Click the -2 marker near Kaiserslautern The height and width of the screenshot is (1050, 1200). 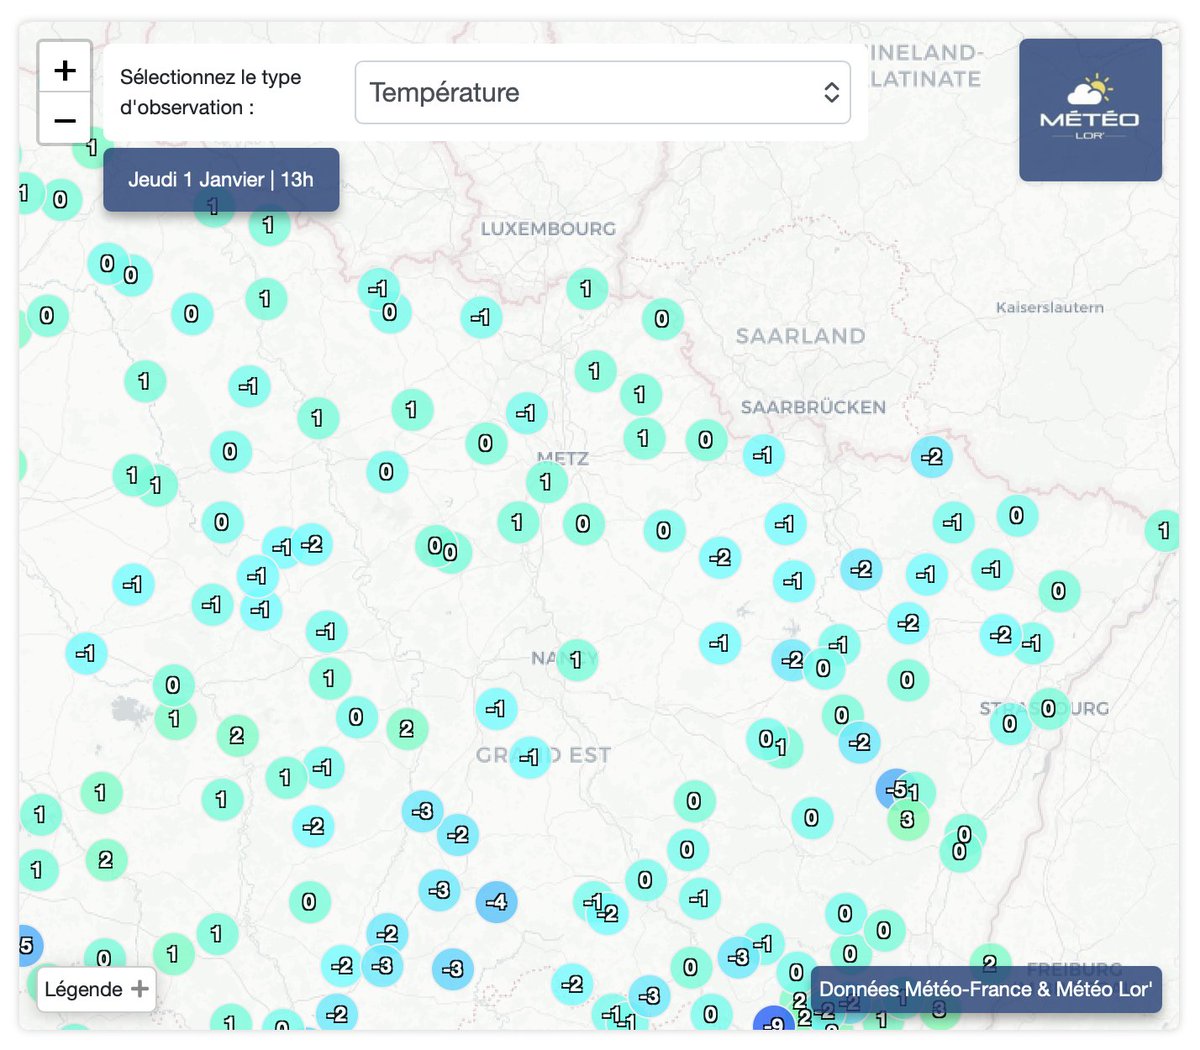tap(930, 457)
